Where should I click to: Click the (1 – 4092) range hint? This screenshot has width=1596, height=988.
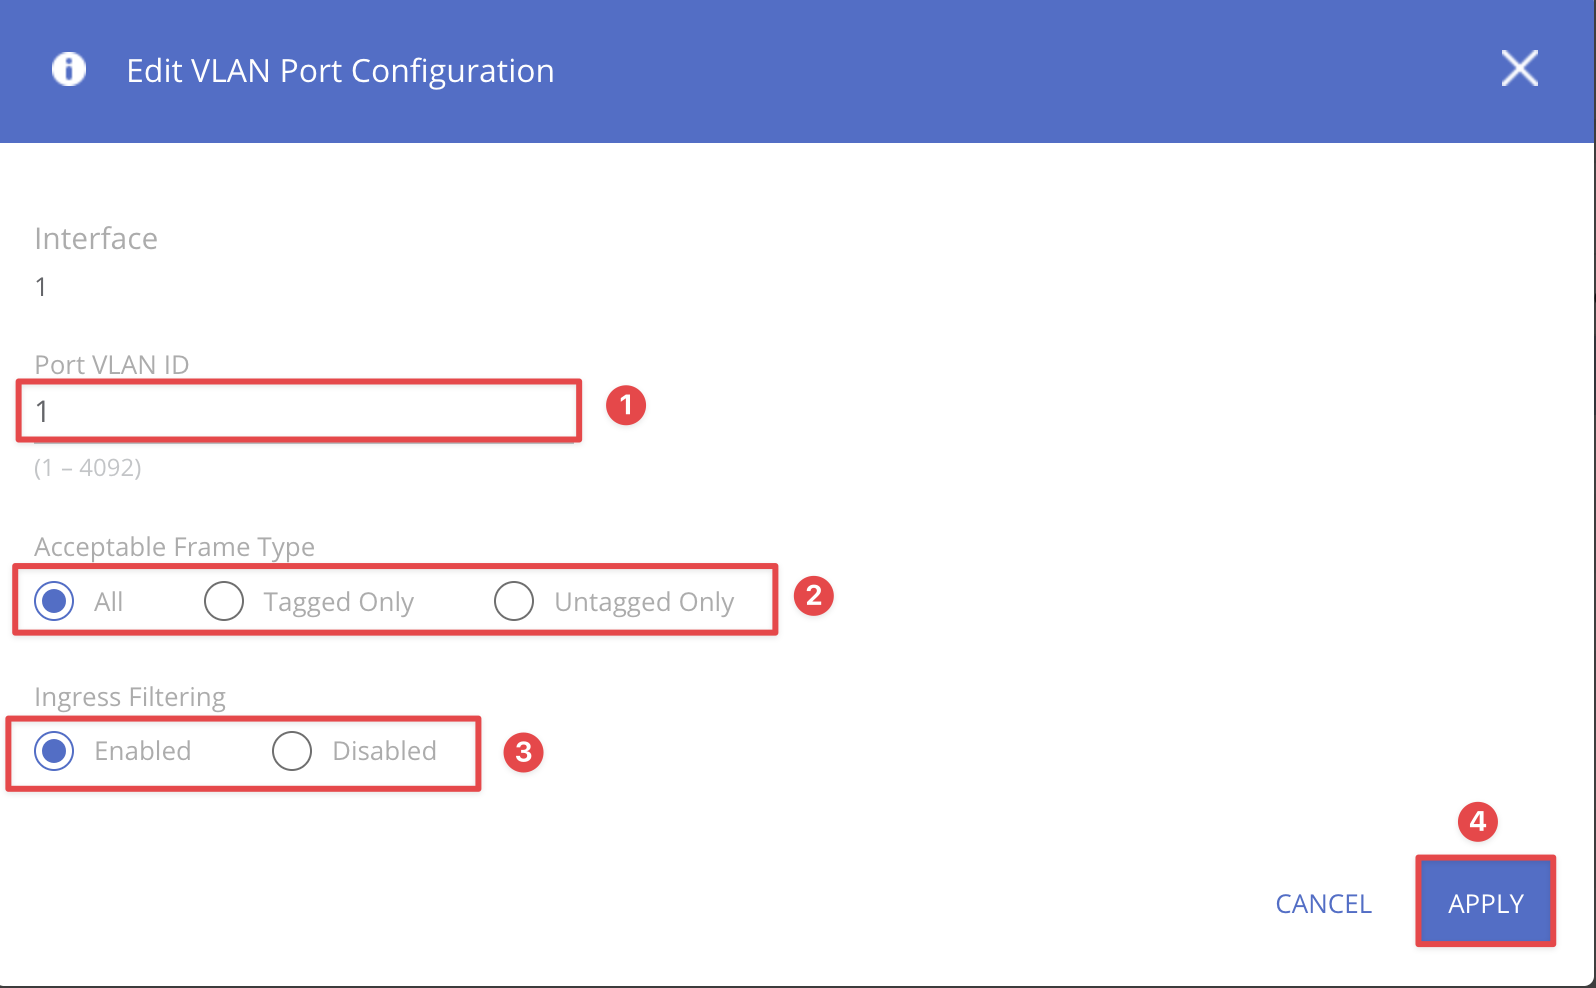[88, 468]
